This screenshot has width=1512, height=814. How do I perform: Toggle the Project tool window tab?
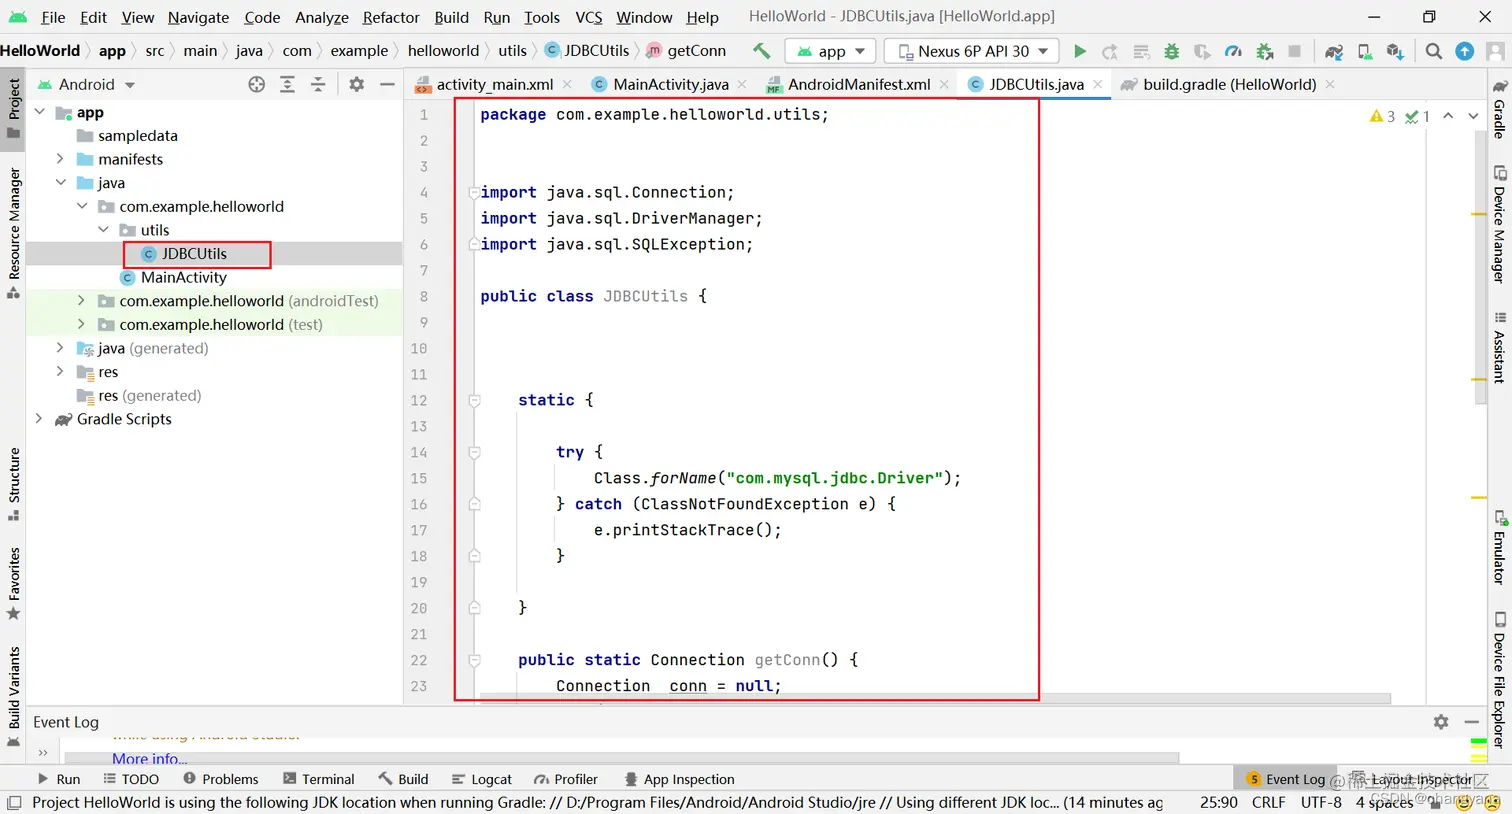(x=13, y=108)
